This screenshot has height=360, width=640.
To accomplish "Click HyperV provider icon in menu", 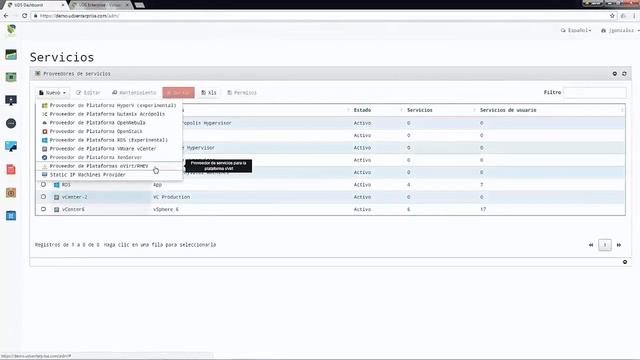I will 44,105.
